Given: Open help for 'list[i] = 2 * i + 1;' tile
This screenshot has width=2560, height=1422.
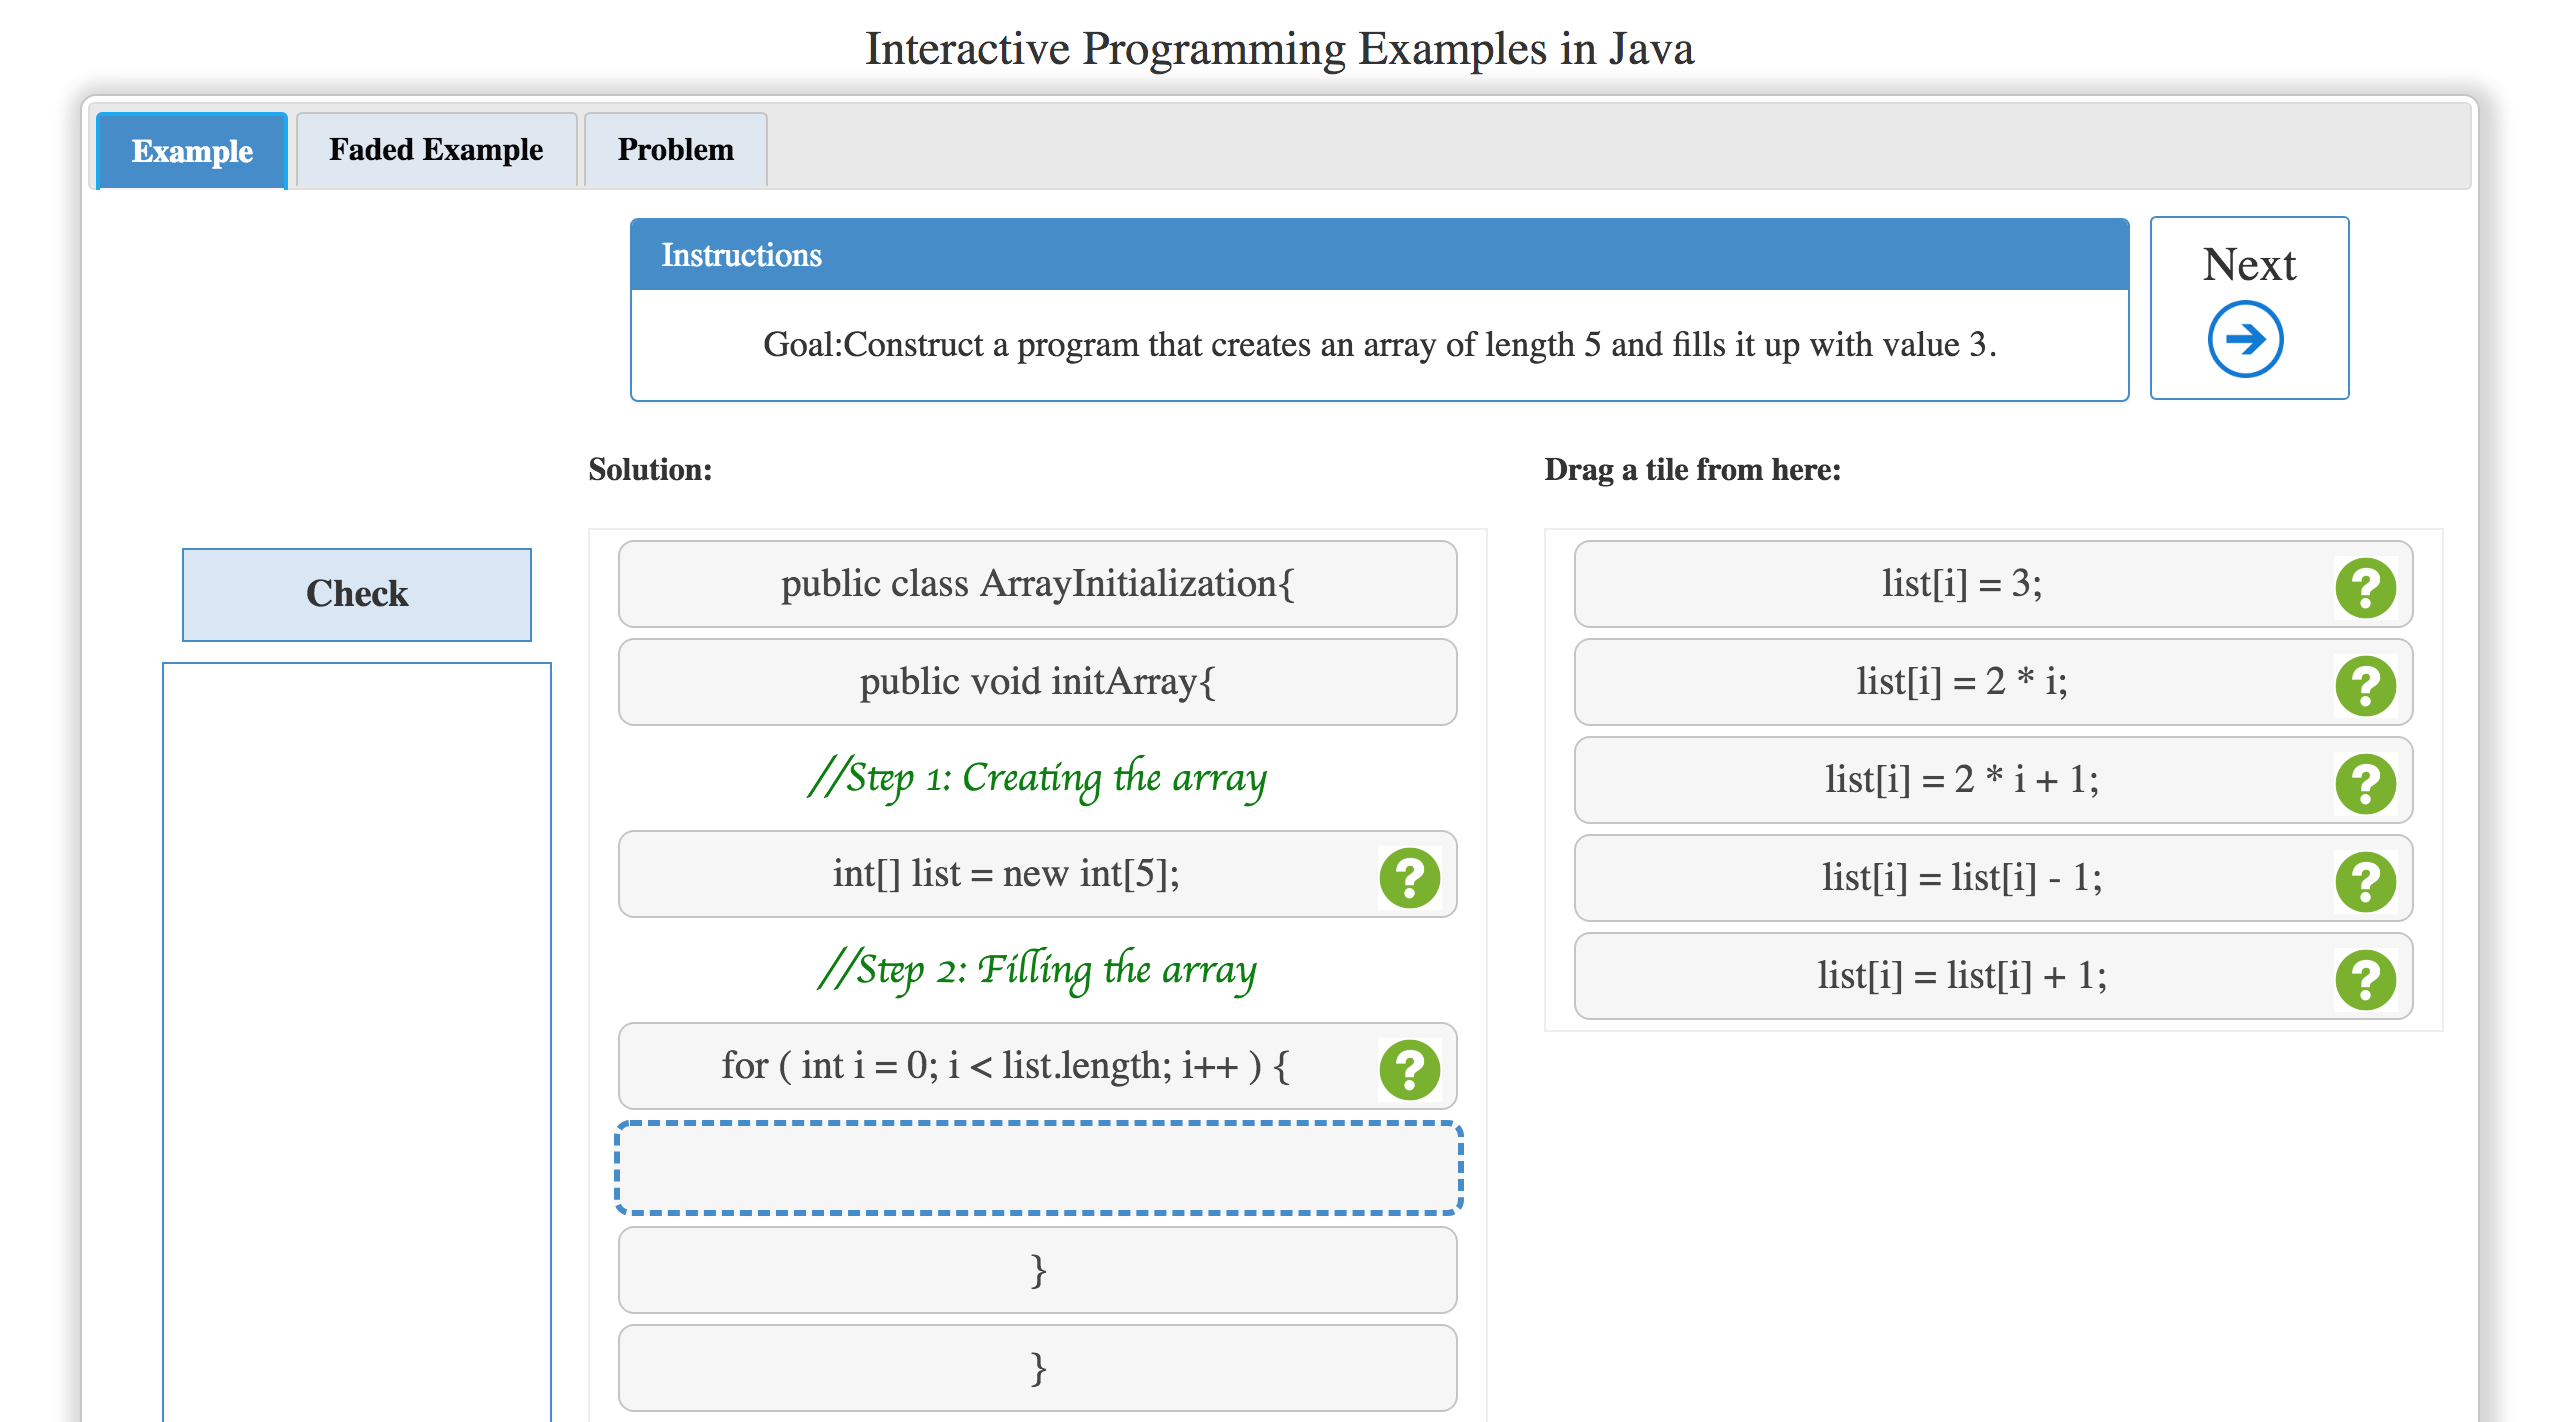Looking at the screenshot, I should coord(2365,783).
